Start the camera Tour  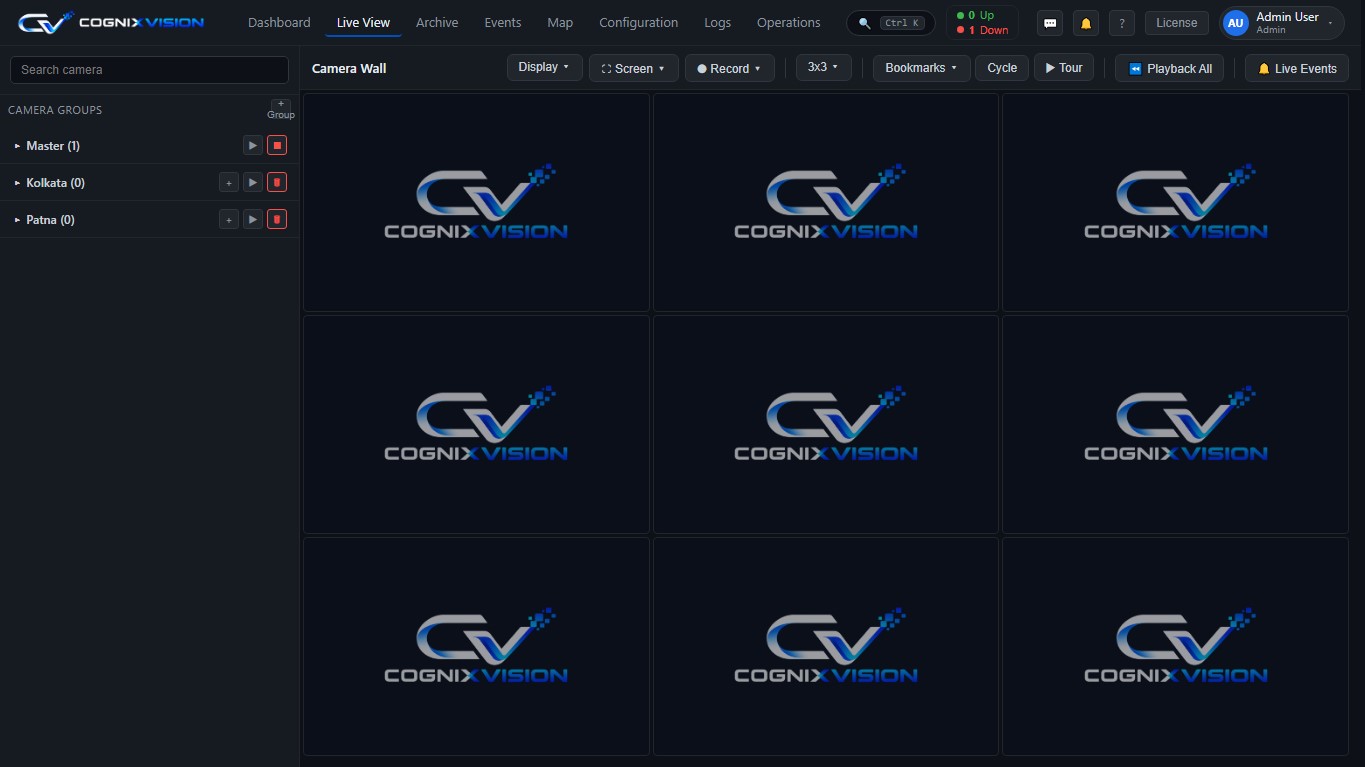[x=1064, y=68]
